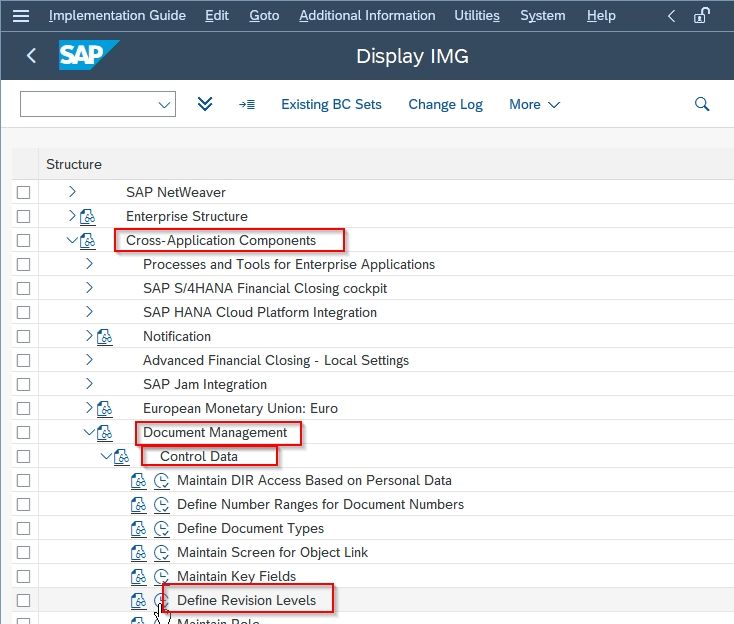Open documentation for Maintain Screen for Object Link
This screenshot has height=624, width=734.
coord(138,553)
